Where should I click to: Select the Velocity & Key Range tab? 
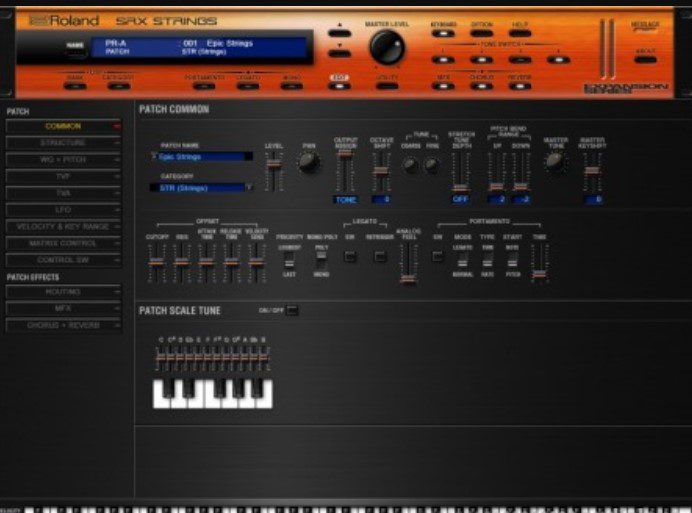coord(63,227)
